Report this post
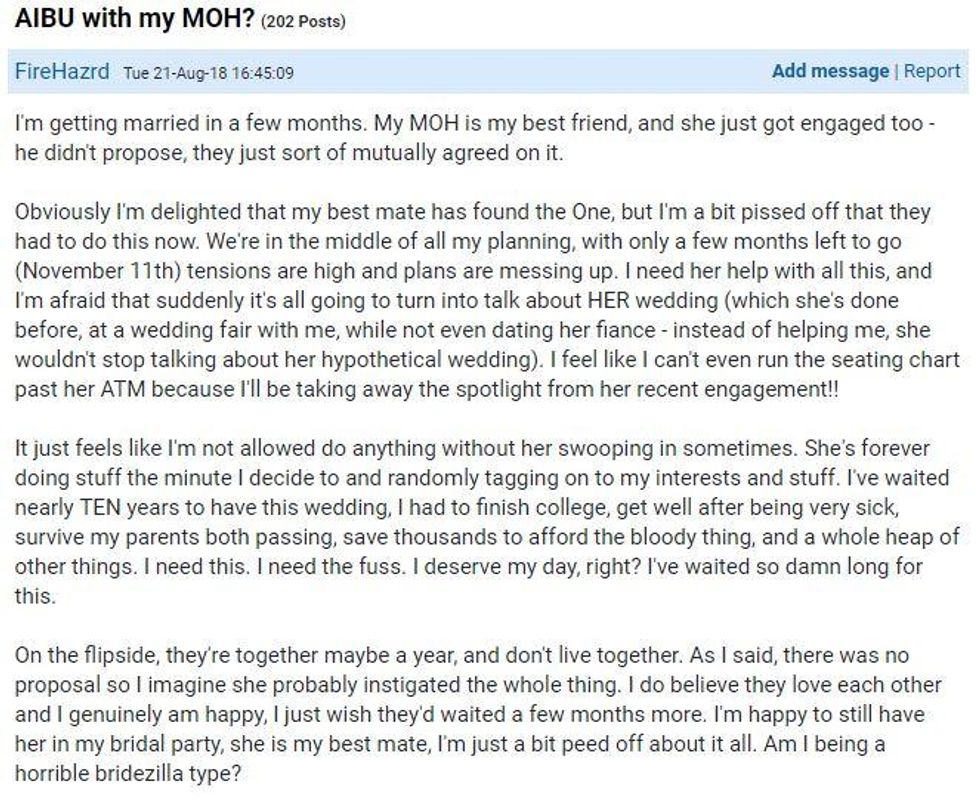Image resolution: width=980 pixels, height=810 pixels. point(932,71)
